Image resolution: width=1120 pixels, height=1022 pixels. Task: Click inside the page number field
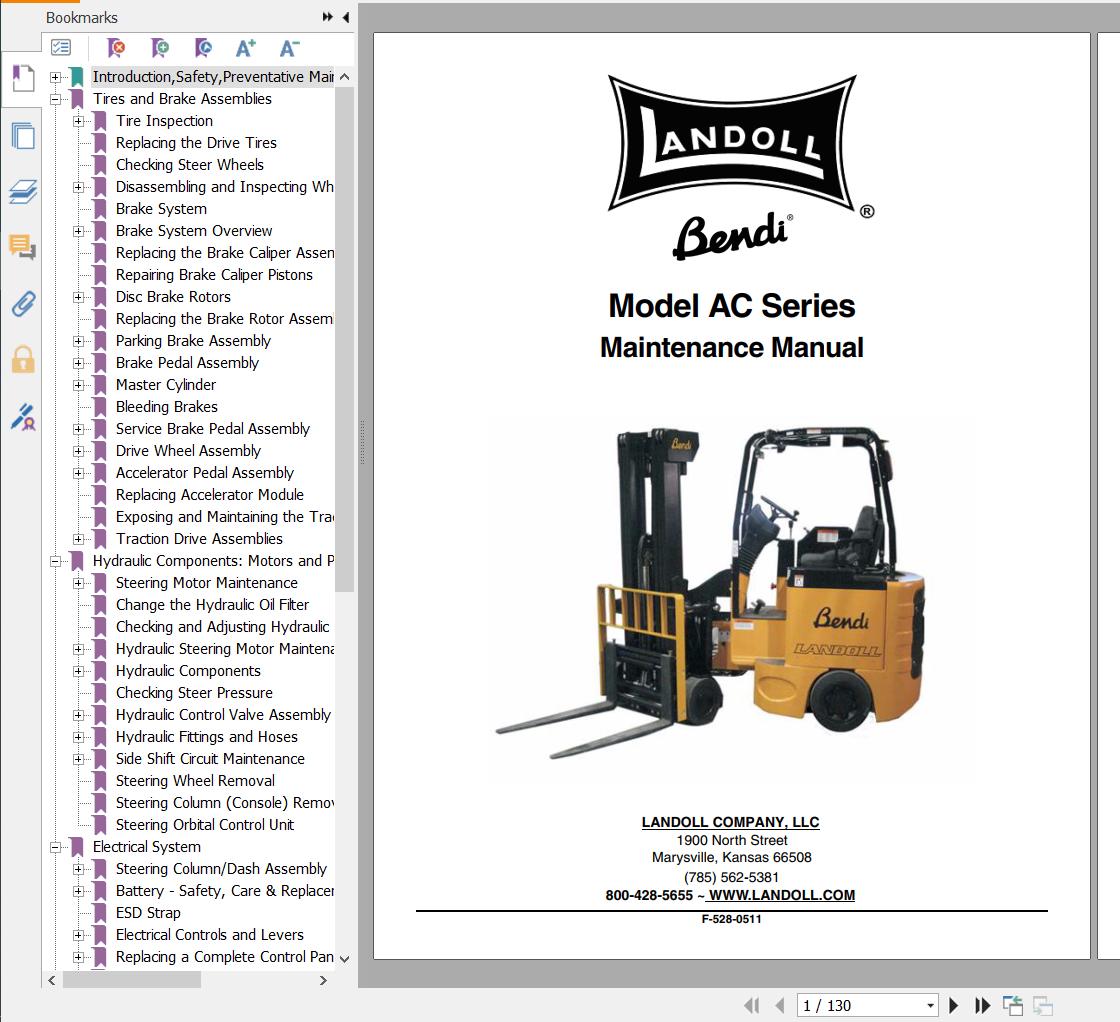[x=860, y=1005]
